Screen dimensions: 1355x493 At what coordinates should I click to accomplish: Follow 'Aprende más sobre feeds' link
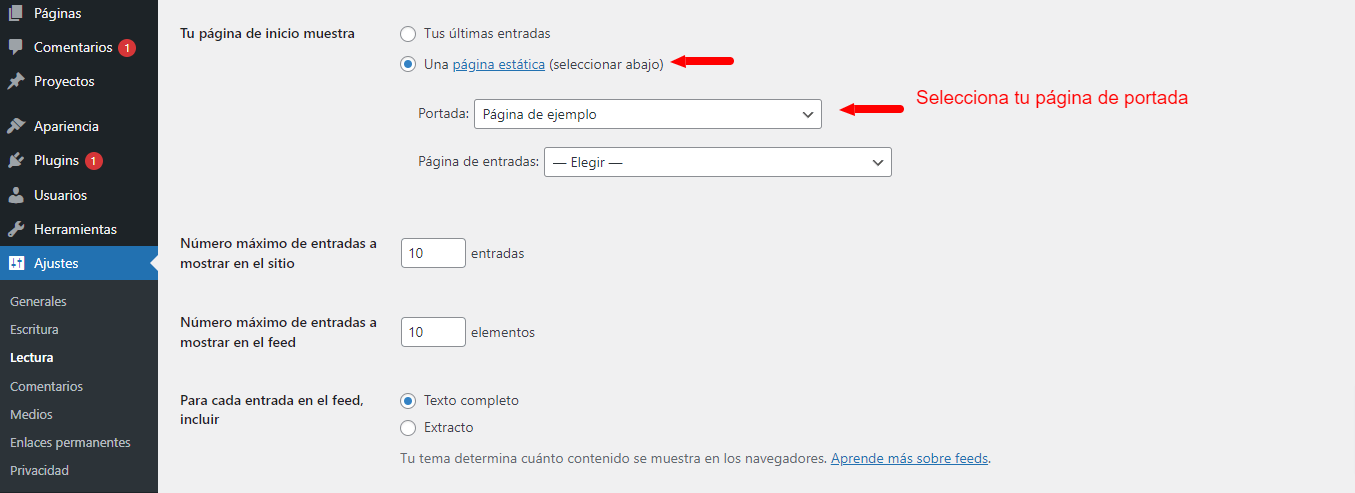coord(909,459)
